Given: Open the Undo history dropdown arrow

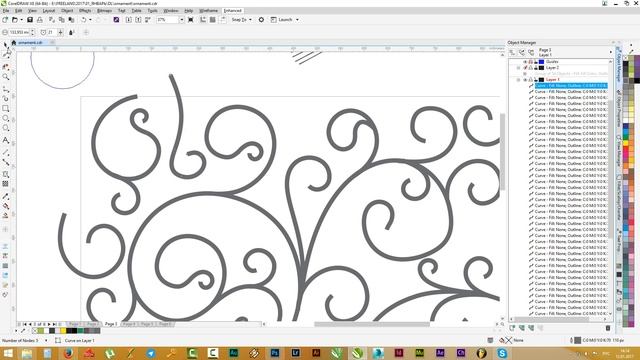Looking at the screenshot, I should tap(90, 20).
